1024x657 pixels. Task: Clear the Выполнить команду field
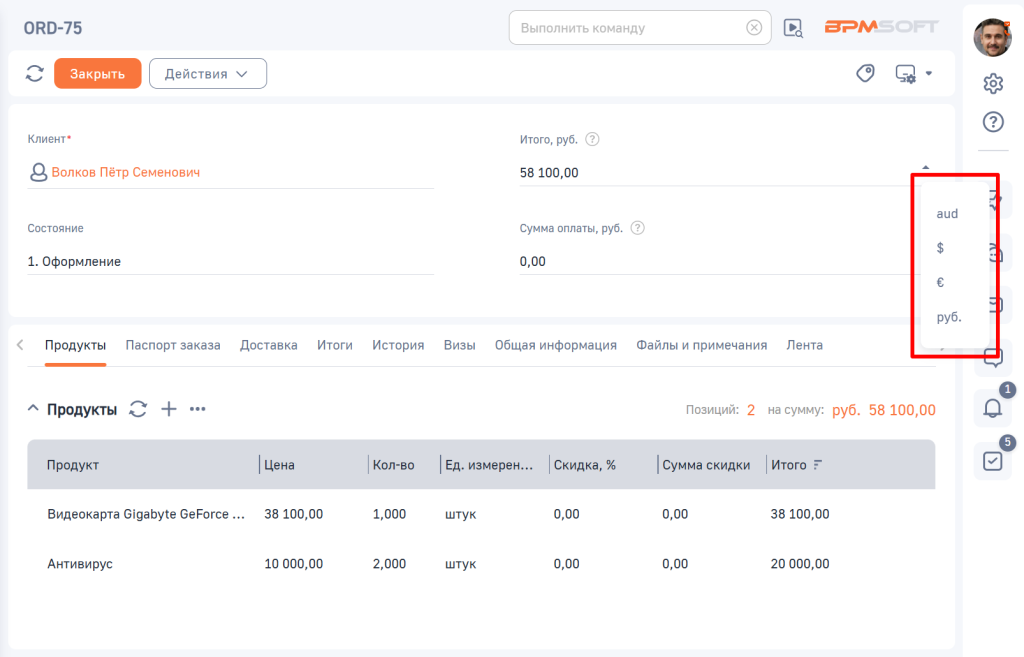[x=754, y=28]
